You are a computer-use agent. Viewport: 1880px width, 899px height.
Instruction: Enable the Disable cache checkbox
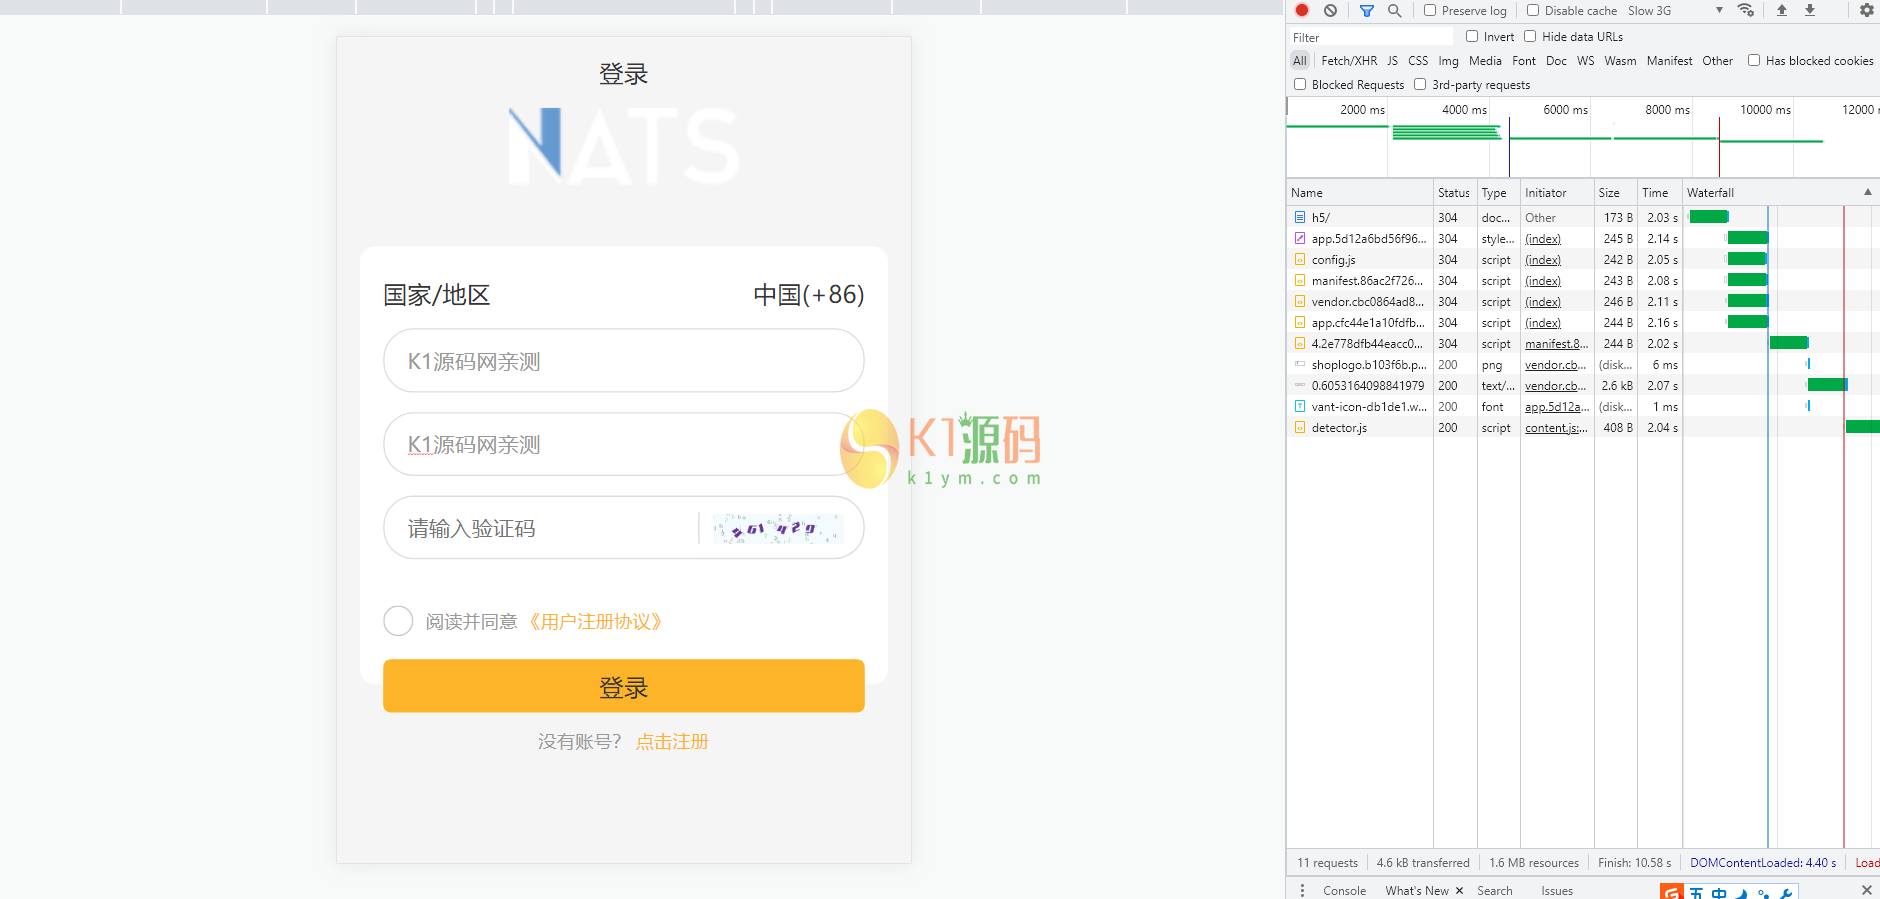[1533, 10]
